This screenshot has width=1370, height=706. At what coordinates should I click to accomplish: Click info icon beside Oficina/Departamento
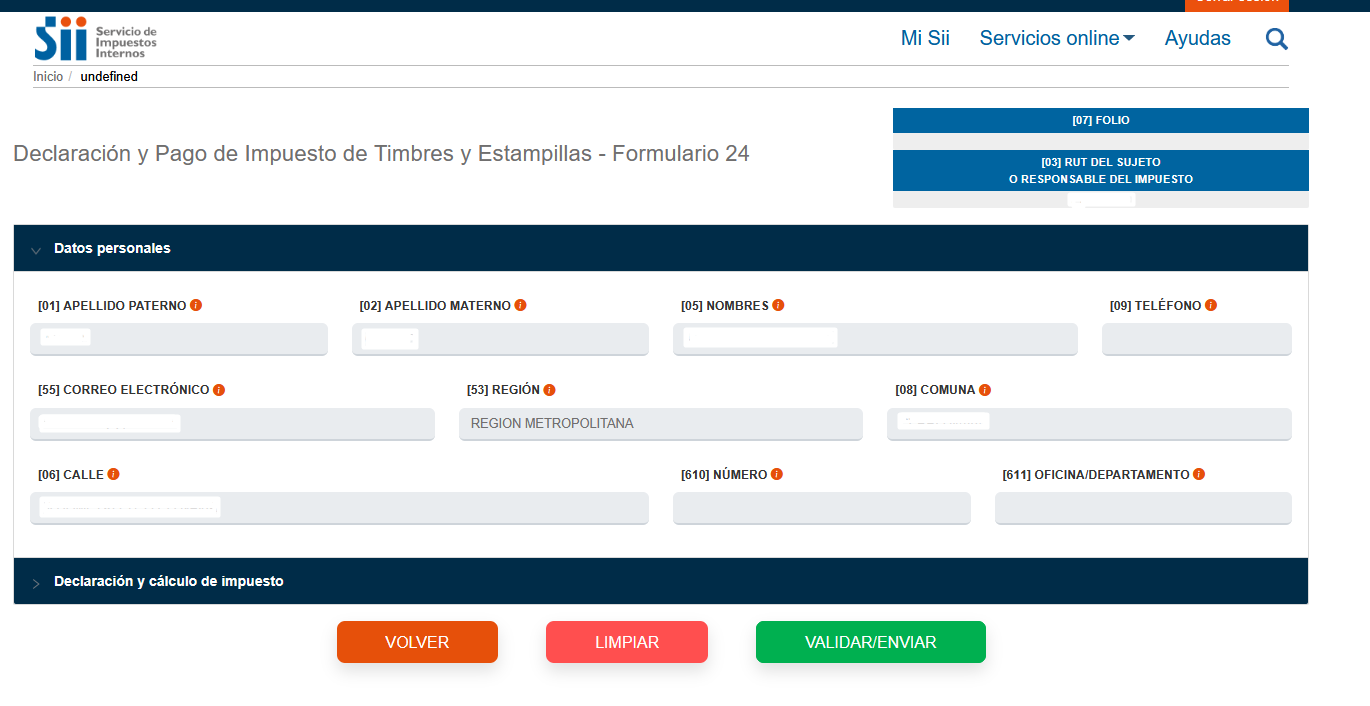coord(1199,474)
